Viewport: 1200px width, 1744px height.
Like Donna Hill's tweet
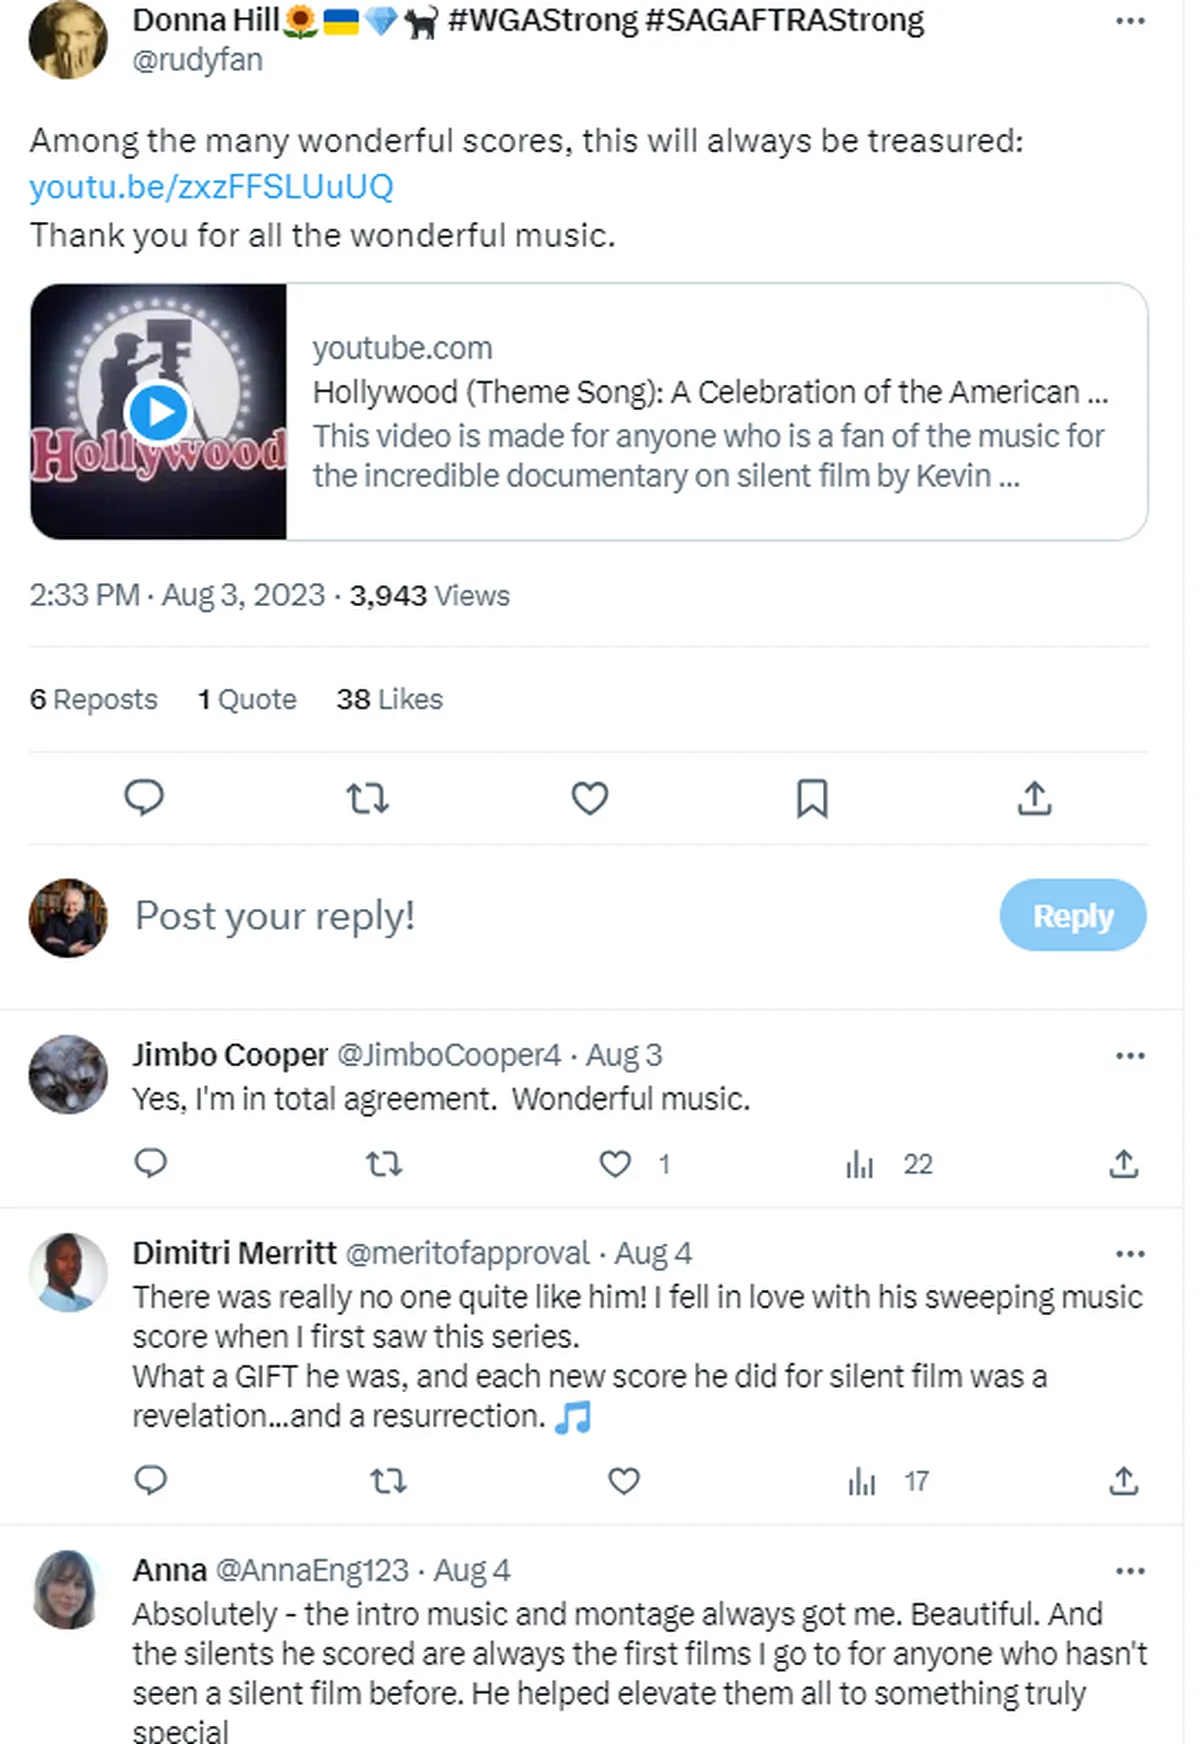pos(589,798)
